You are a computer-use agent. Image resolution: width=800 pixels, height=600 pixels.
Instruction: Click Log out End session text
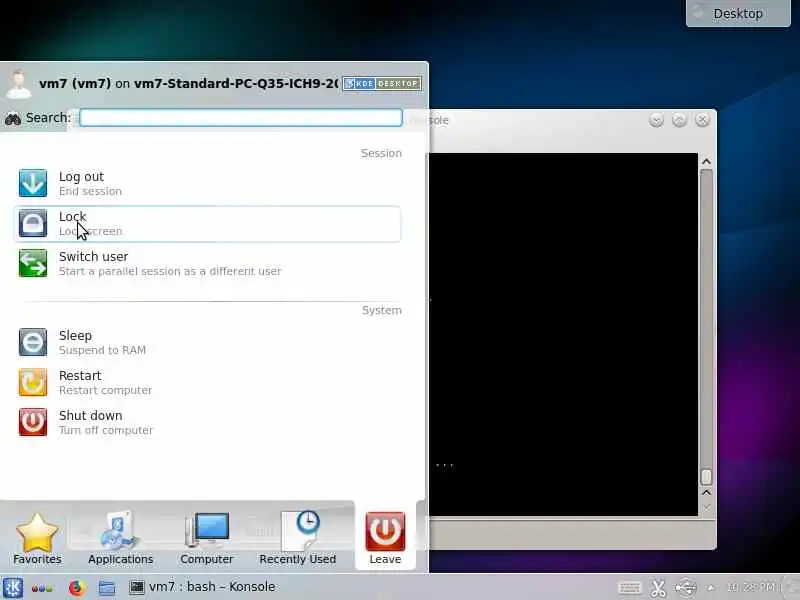tap(90, 184)
